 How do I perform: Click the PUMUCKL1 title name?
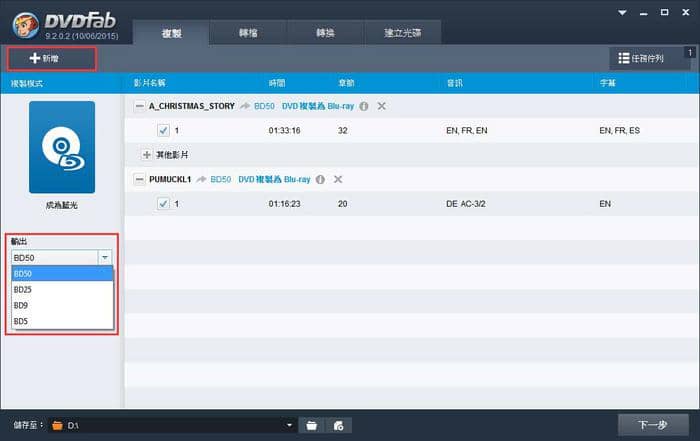170,179
